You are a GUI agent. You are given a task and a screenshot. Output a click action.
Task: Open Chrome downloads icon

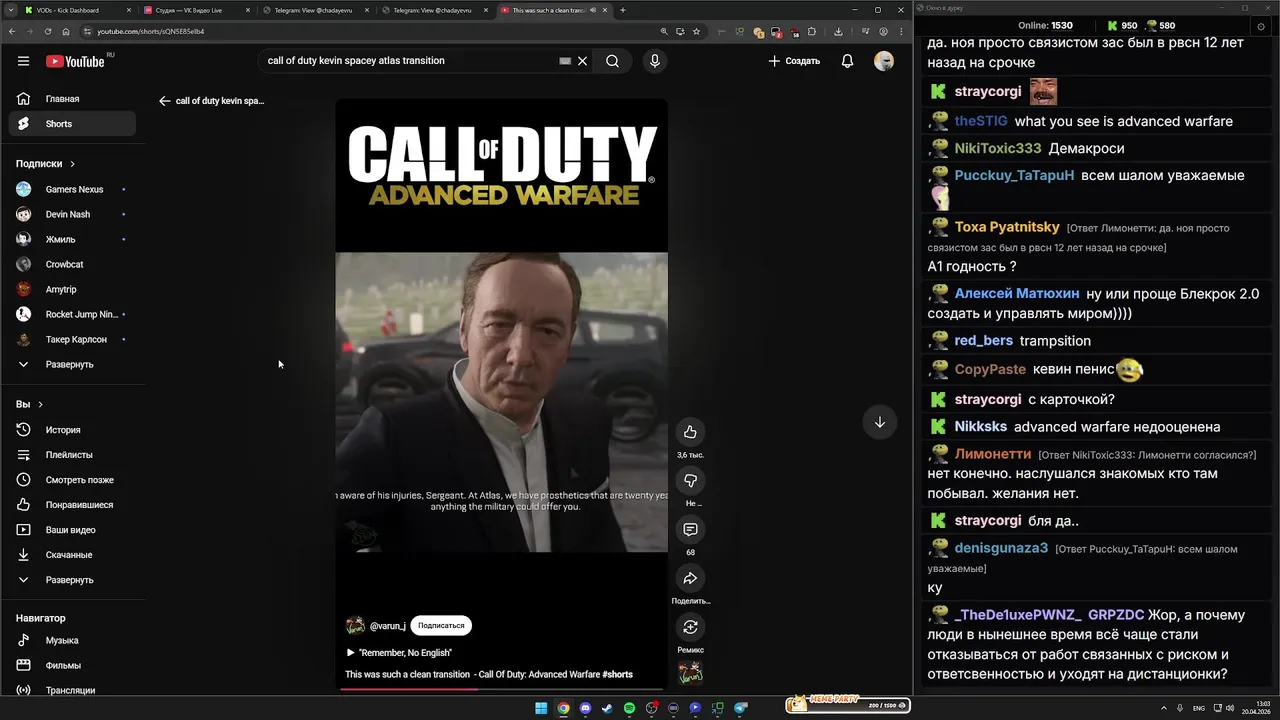(838, 32)
